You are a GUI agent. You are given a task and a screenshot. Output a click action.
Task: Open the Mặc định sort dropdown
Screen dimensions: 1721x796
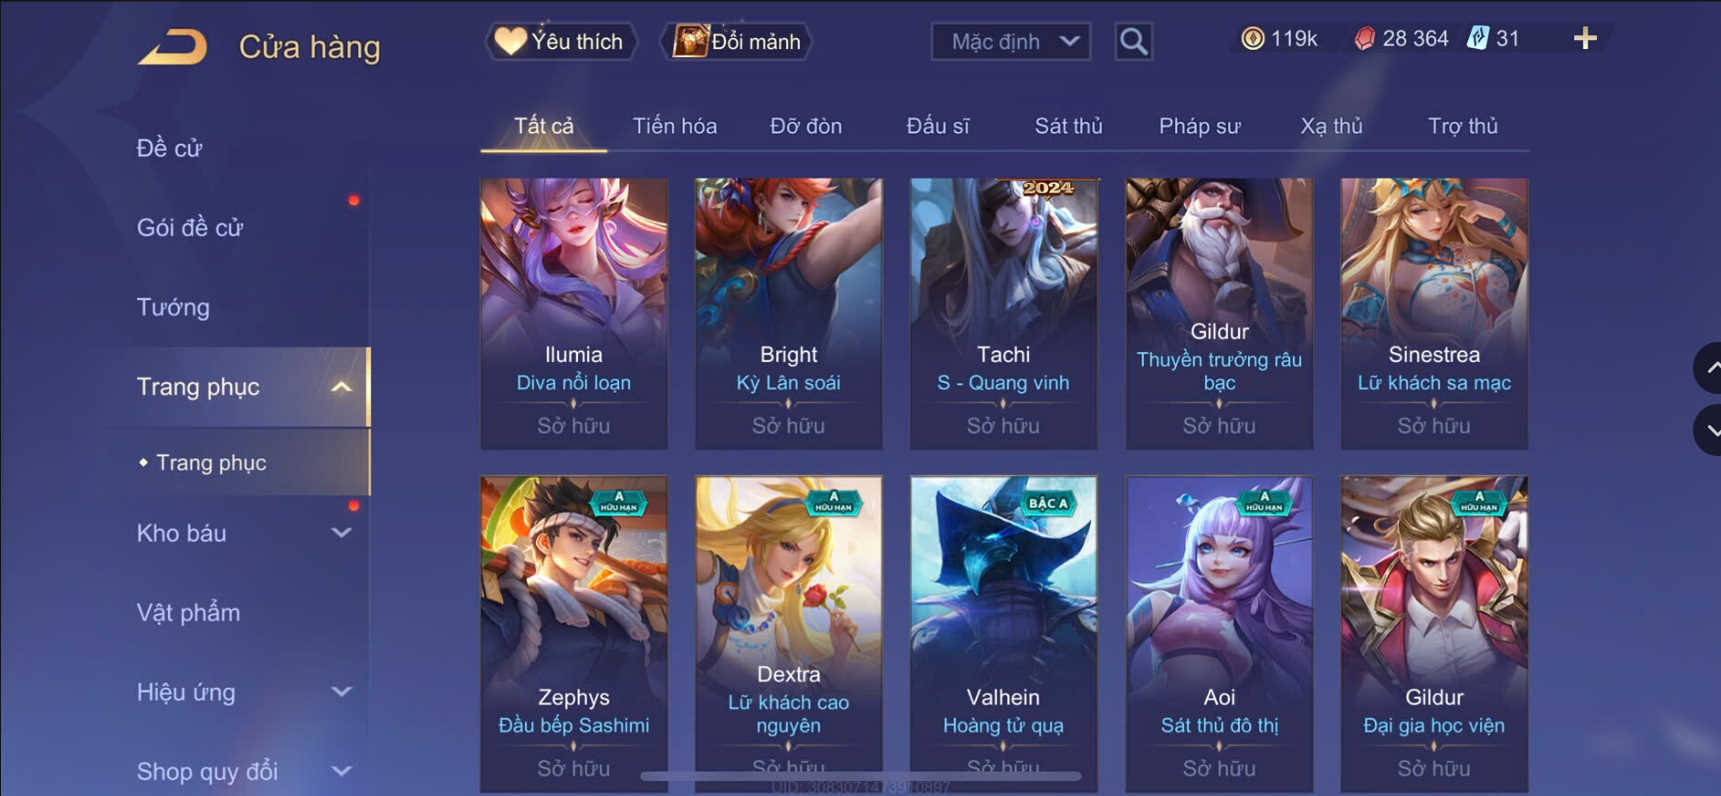click(1010, 42)
